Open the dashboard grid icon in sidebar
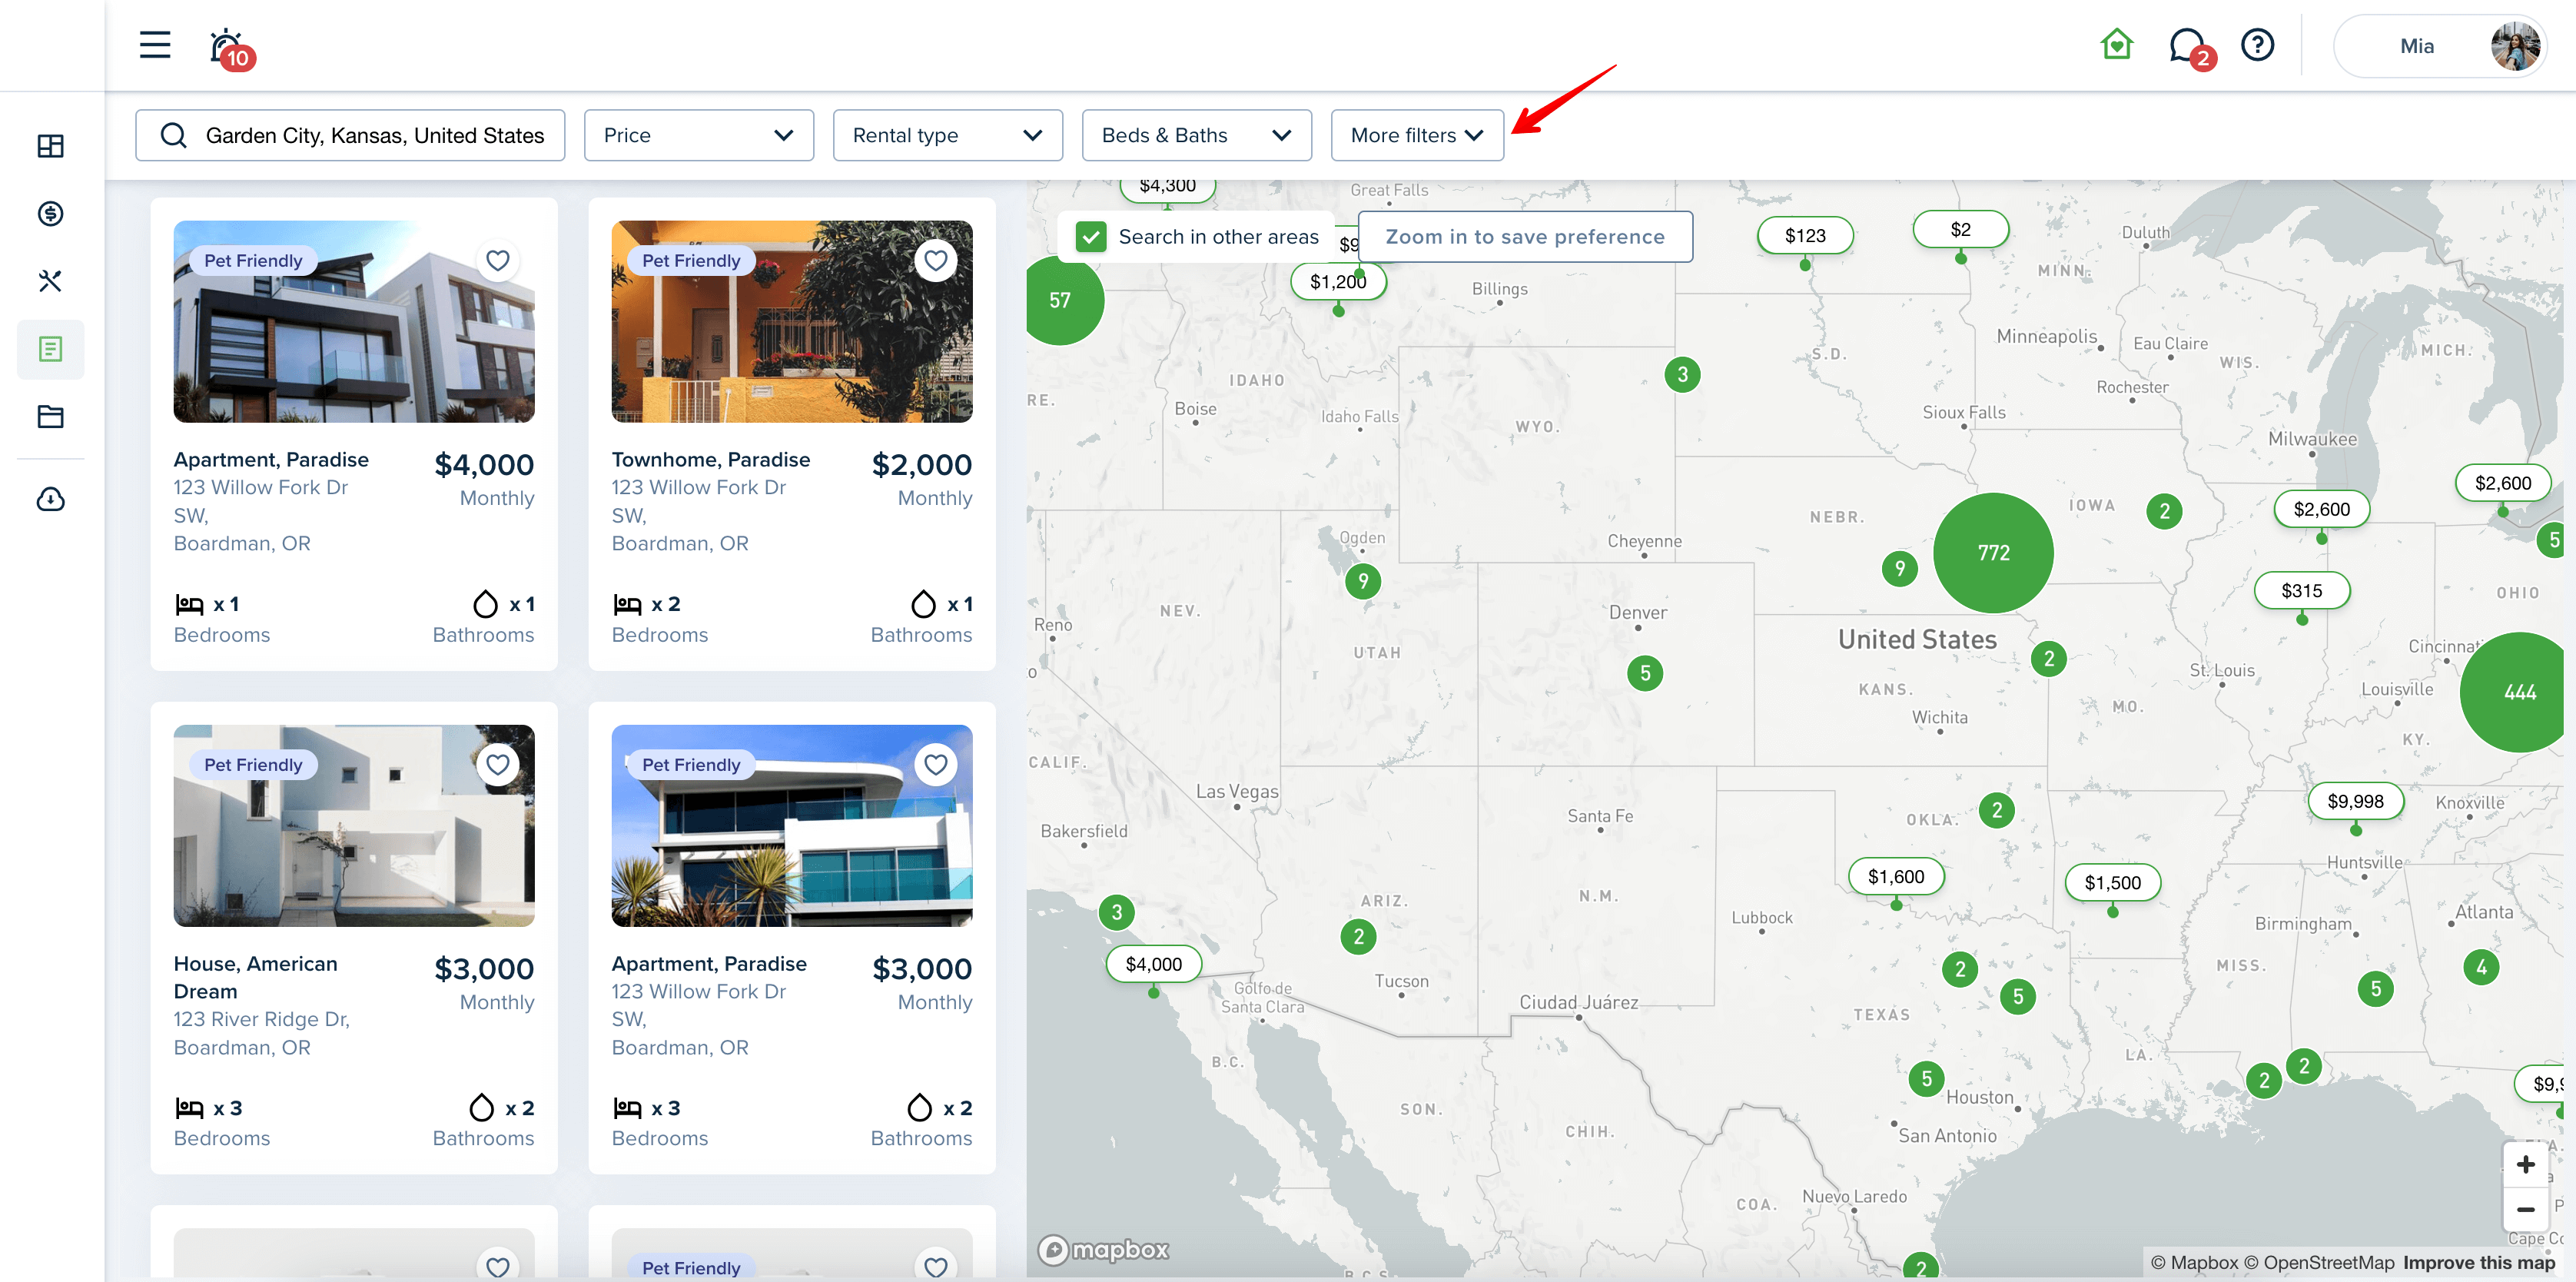The image size is (2576, 1282). (50, 146)
